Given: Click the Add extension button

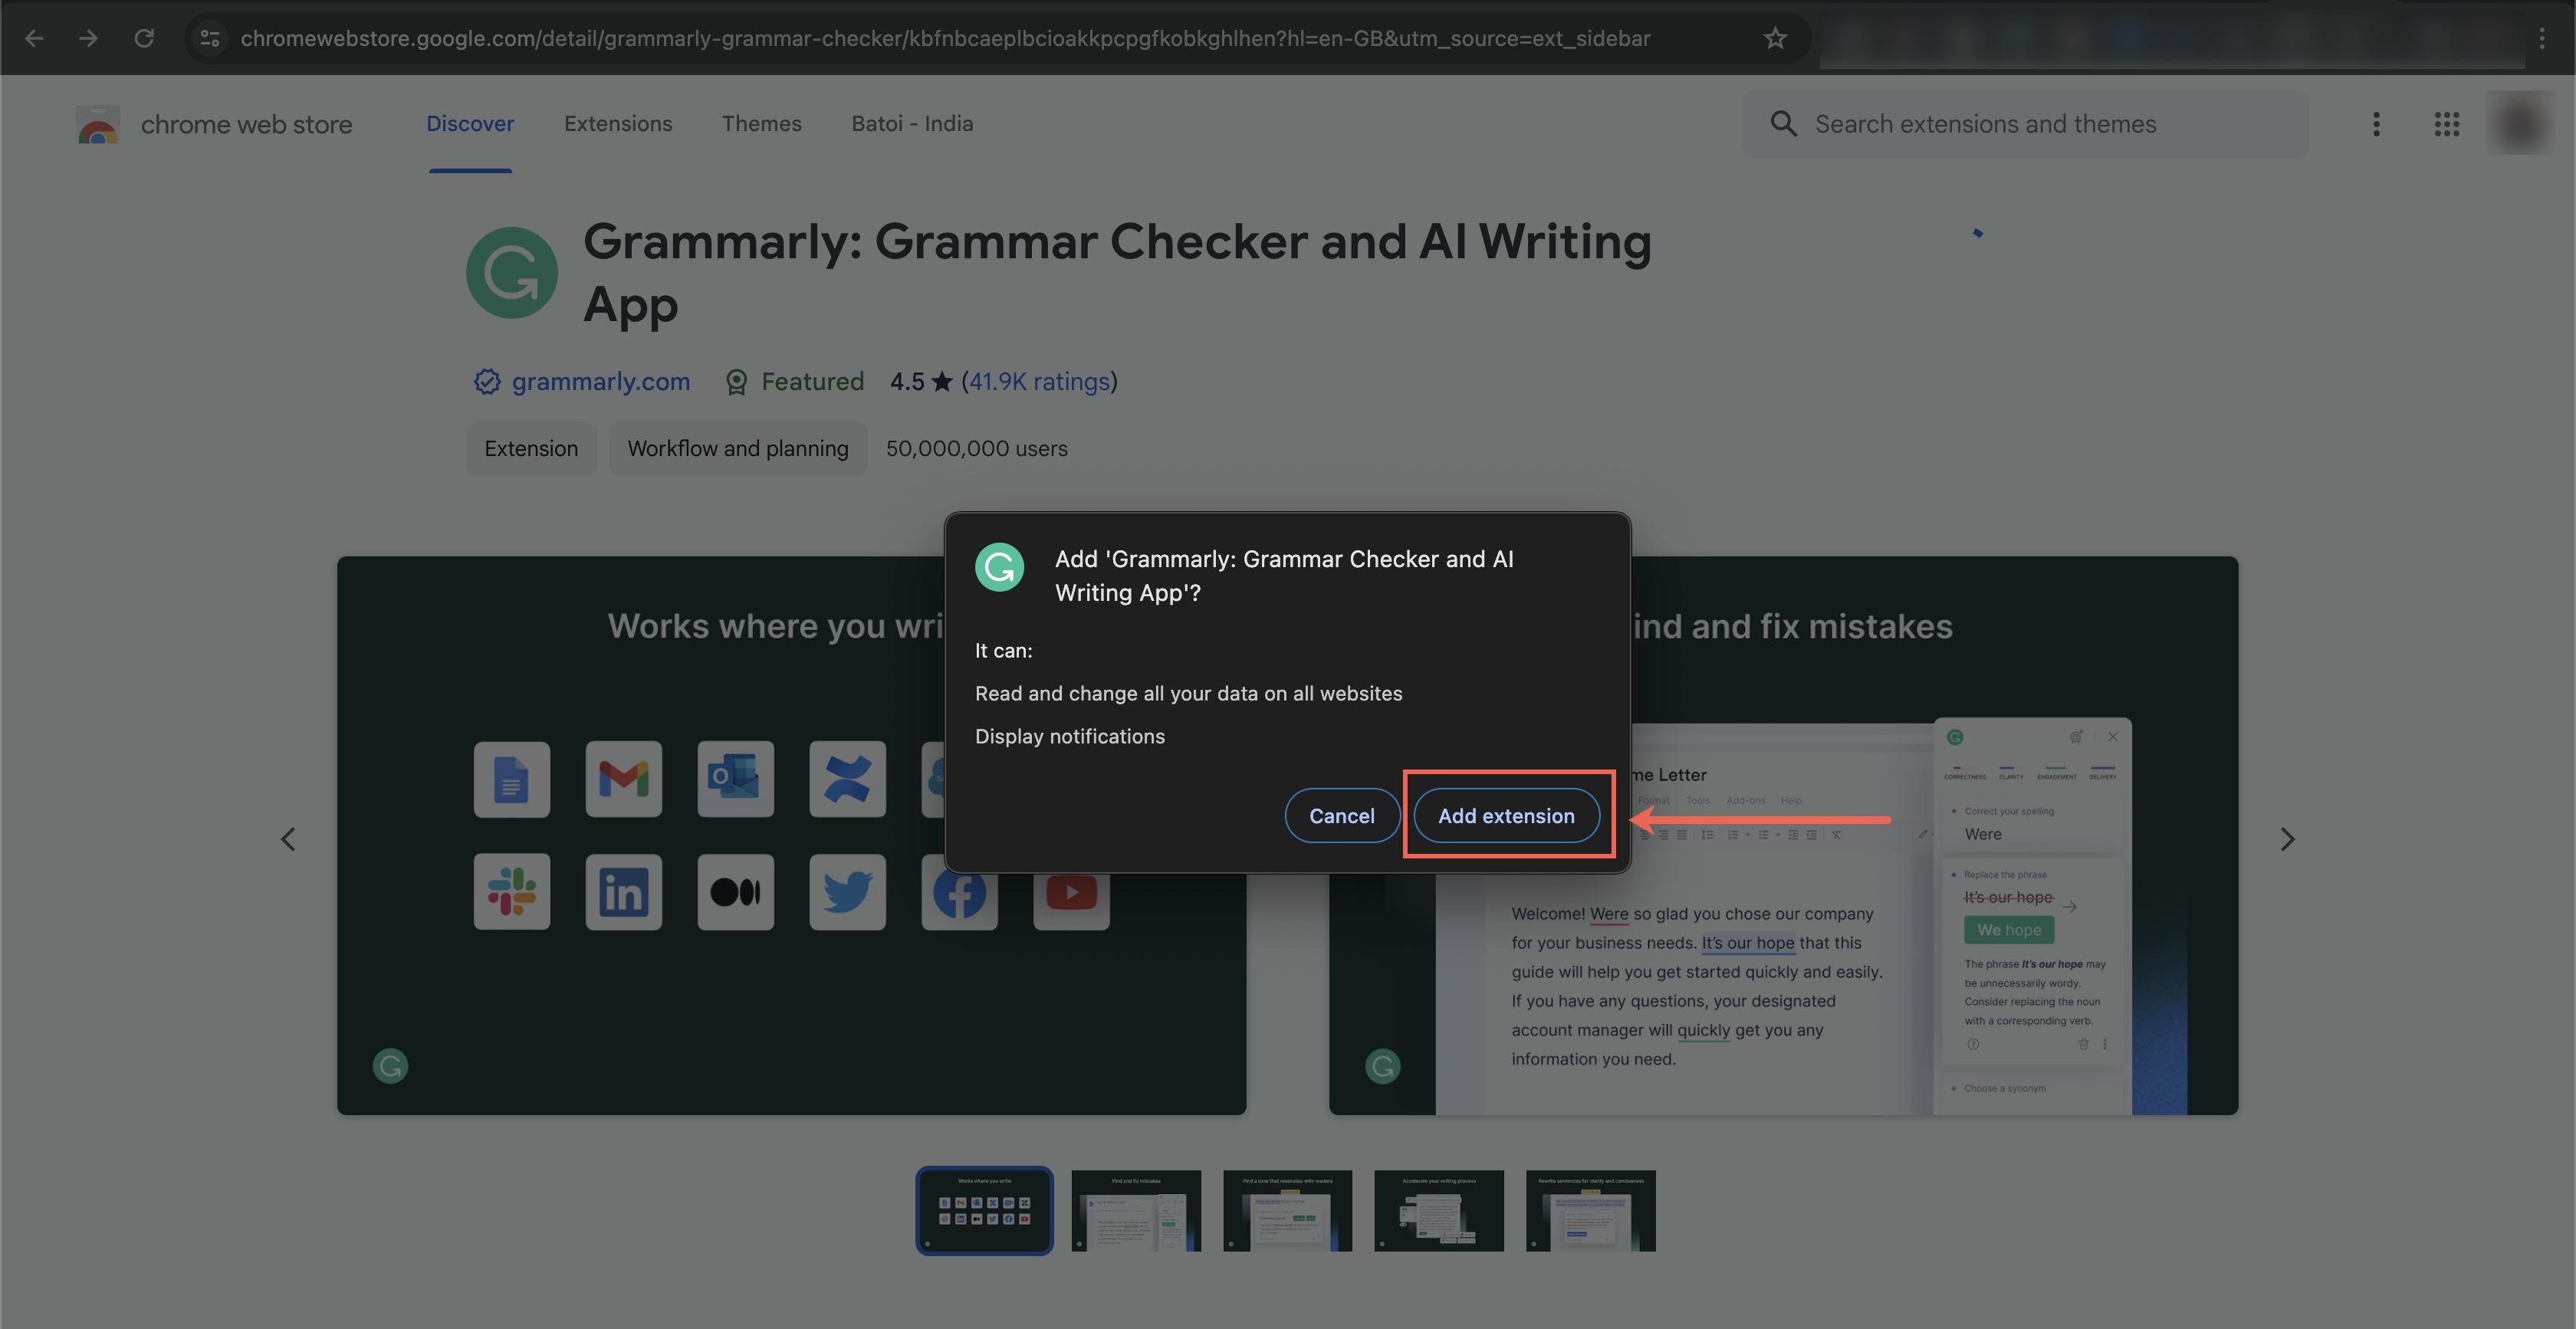Looking at the screenshot, I should 1506,815.
